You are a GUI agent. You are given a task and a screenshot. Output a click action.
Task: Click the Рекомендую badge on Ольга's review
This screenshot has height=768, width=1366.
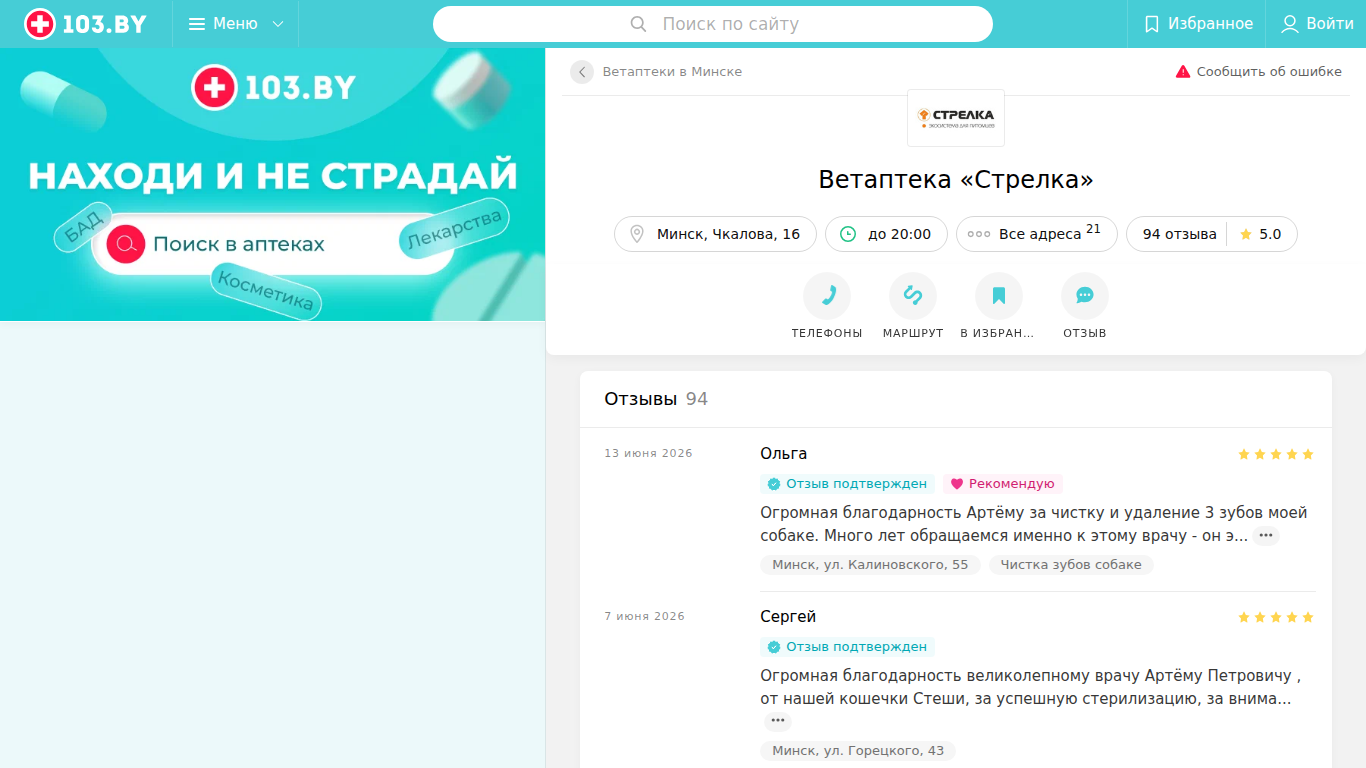pos(1002,484)
